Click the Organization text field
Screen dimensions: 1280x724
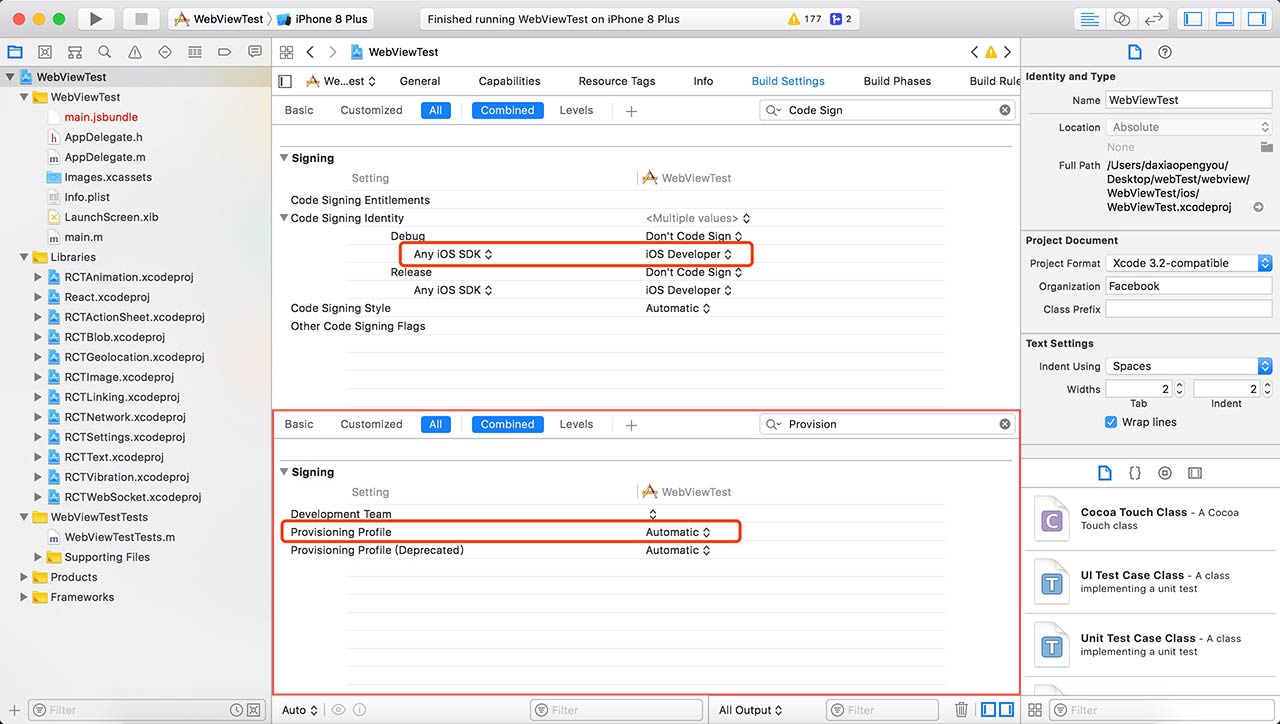click(1189, 286)
